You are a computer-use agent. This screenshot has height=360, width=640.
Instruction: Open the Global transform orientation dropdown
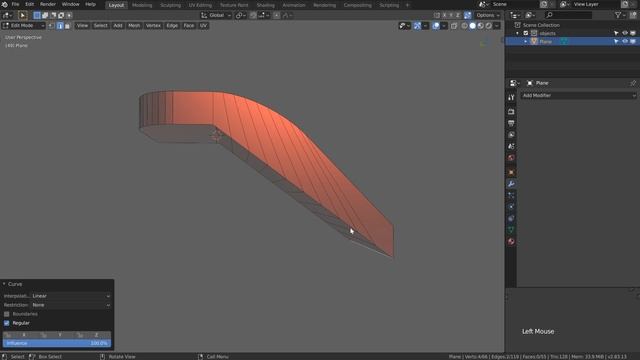pos(216,16)
